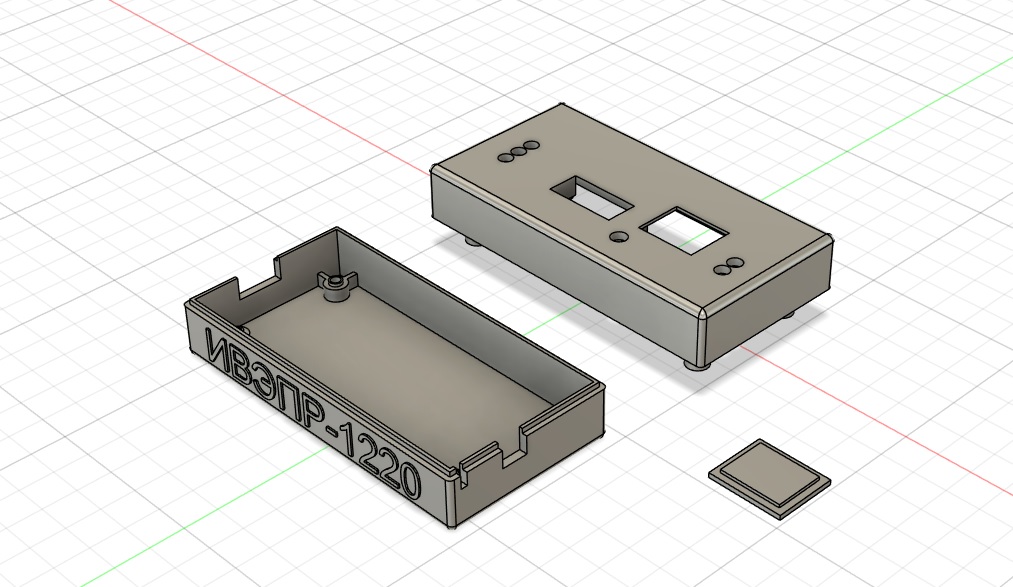Click the middle hole of the three-hole group
Viewport: 1013px width, 587px height.
point(519,152)
